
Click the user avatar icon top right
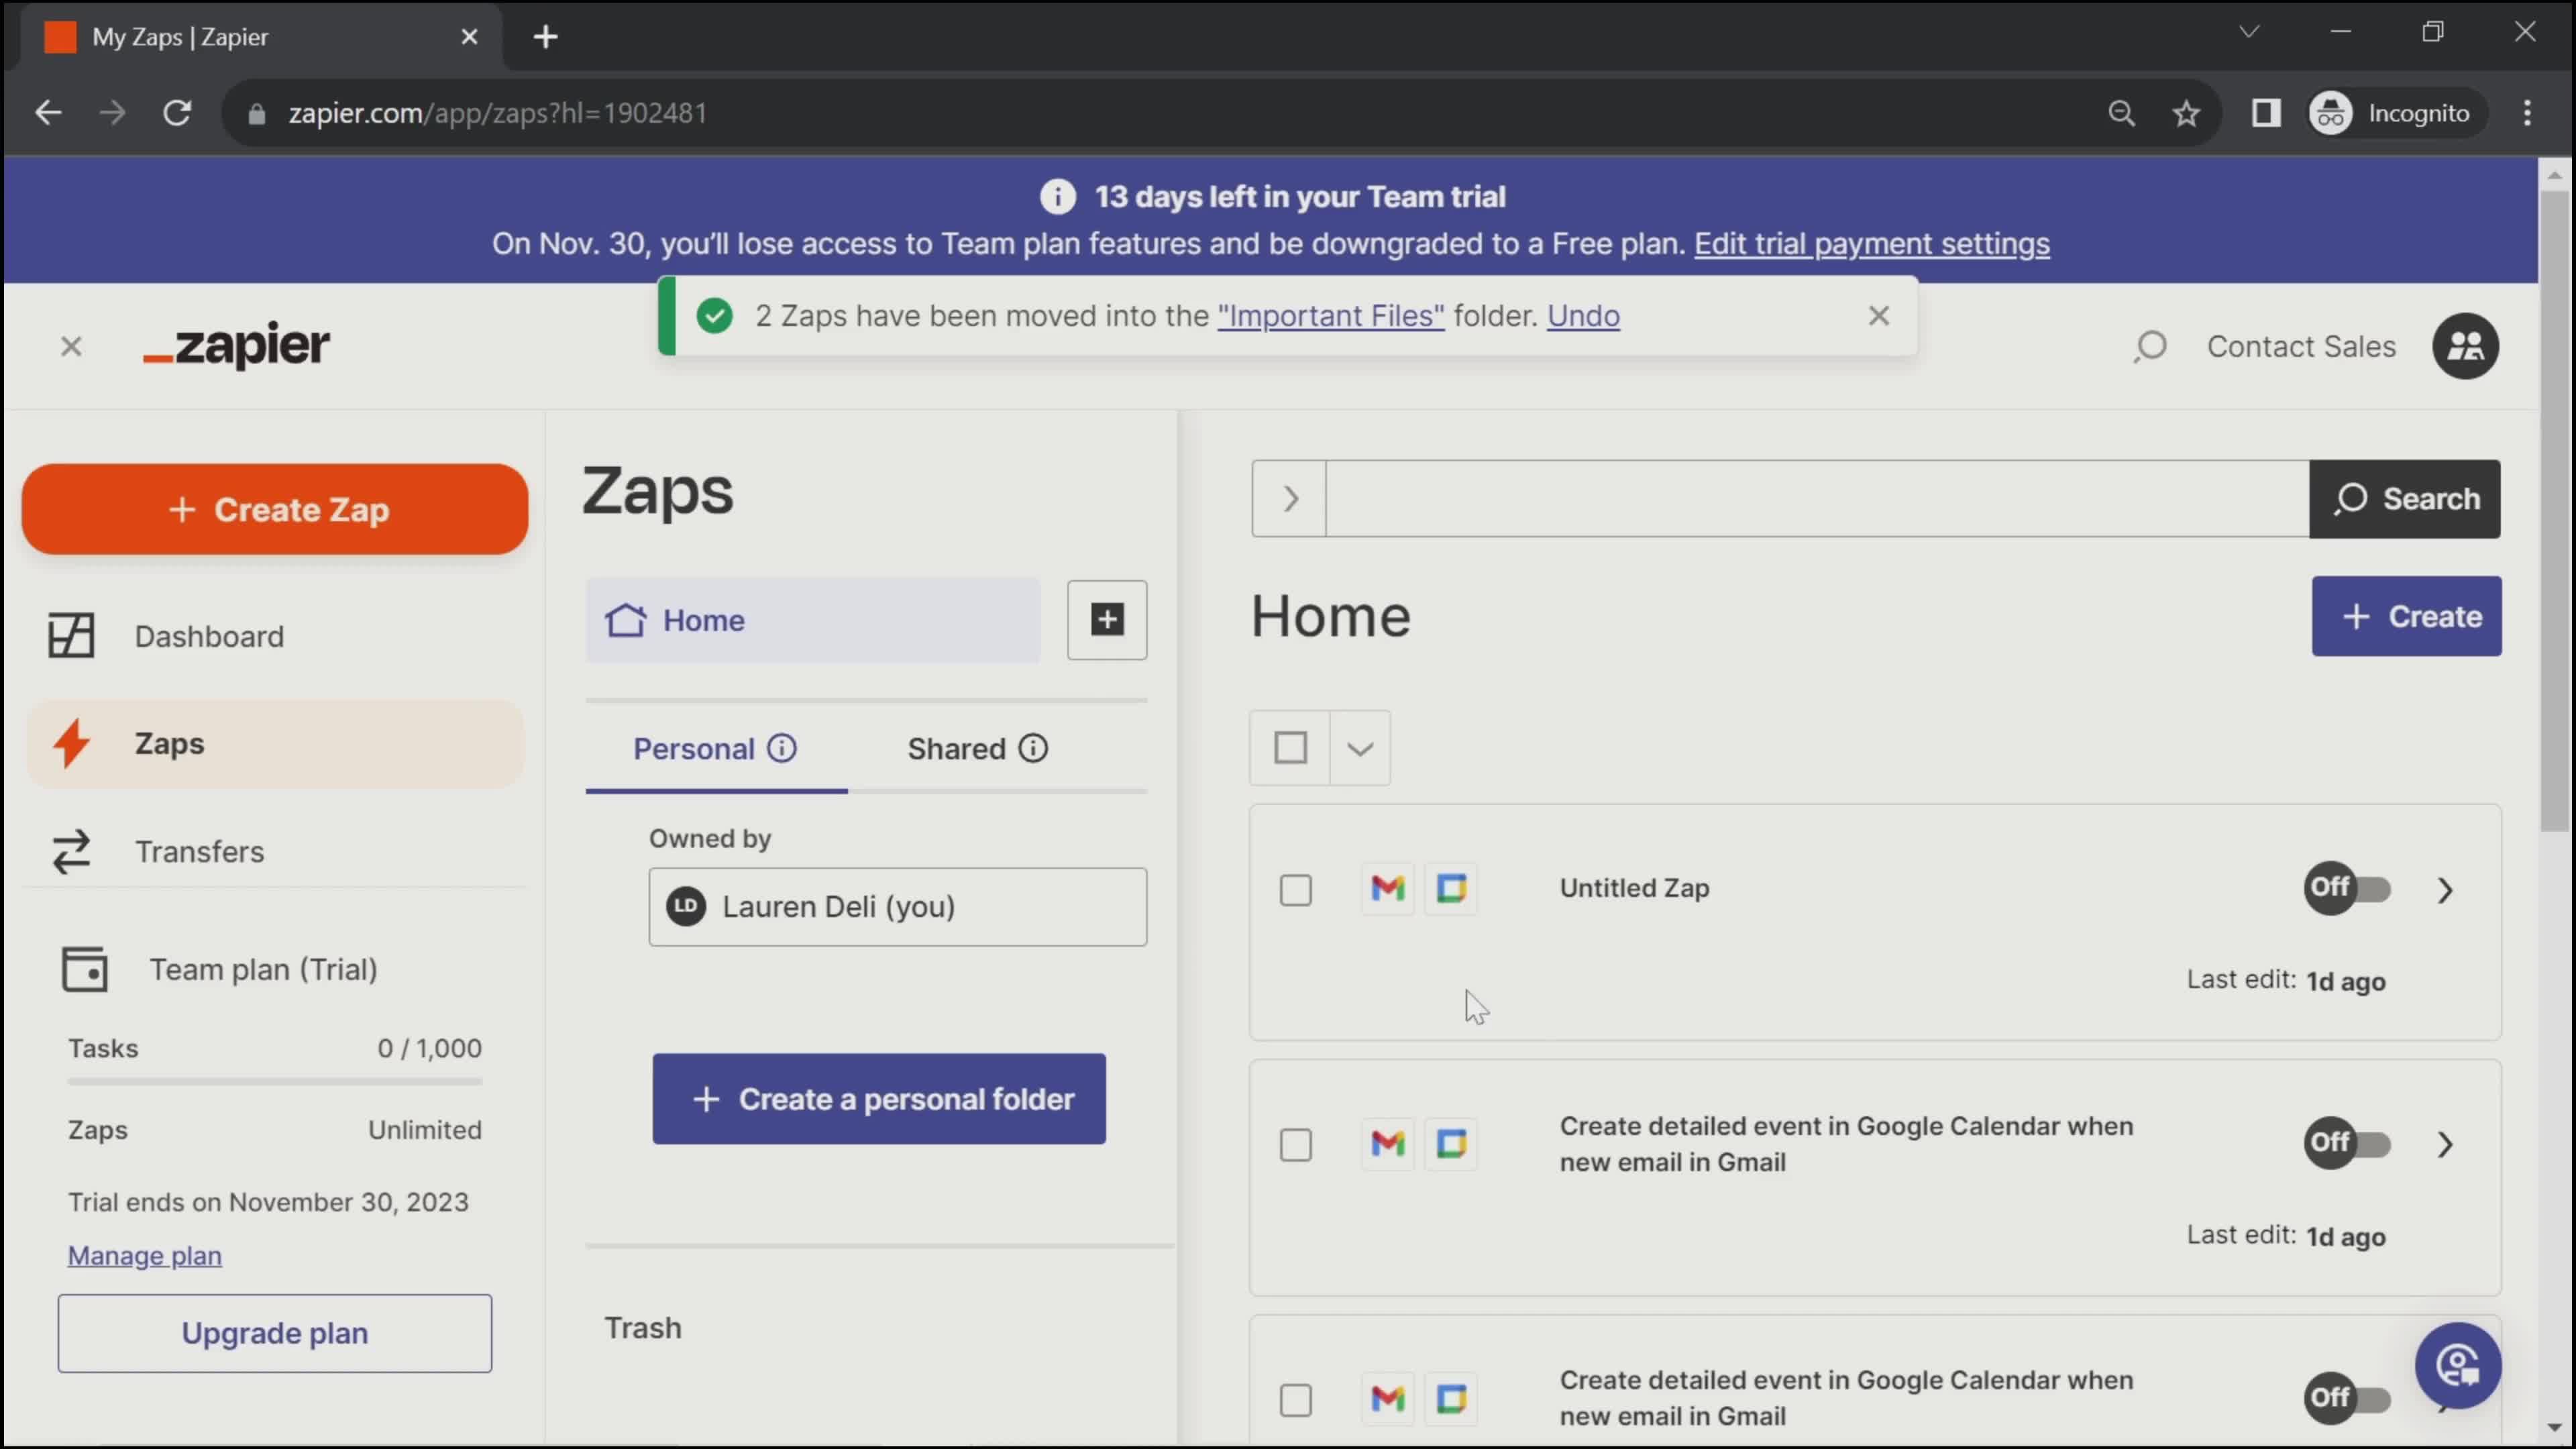click(x=2465, y=345)
